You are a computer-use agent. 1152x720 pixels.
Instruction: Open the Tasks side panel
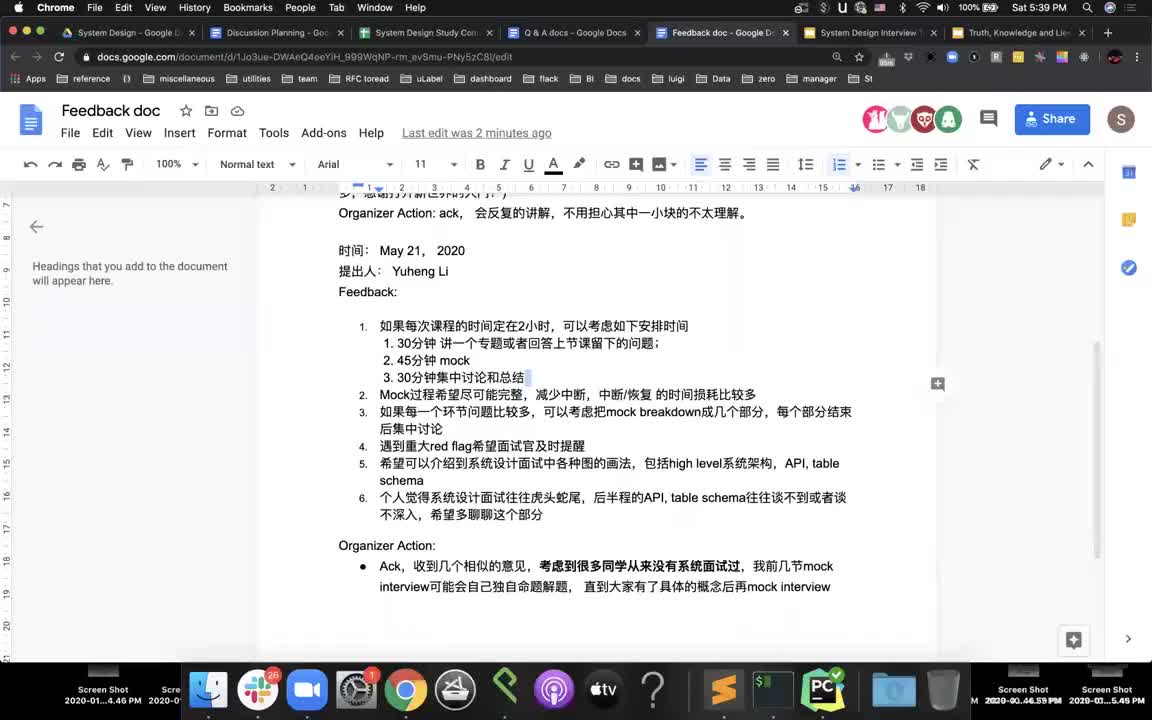[1128, 267]
